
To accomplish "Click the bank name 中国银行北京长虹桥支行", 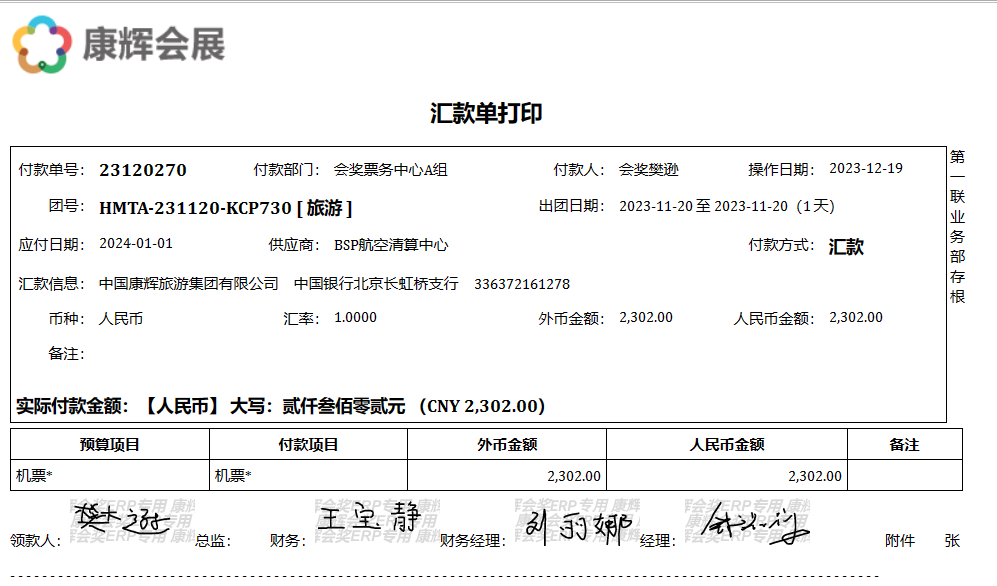I will pos(376,284).
